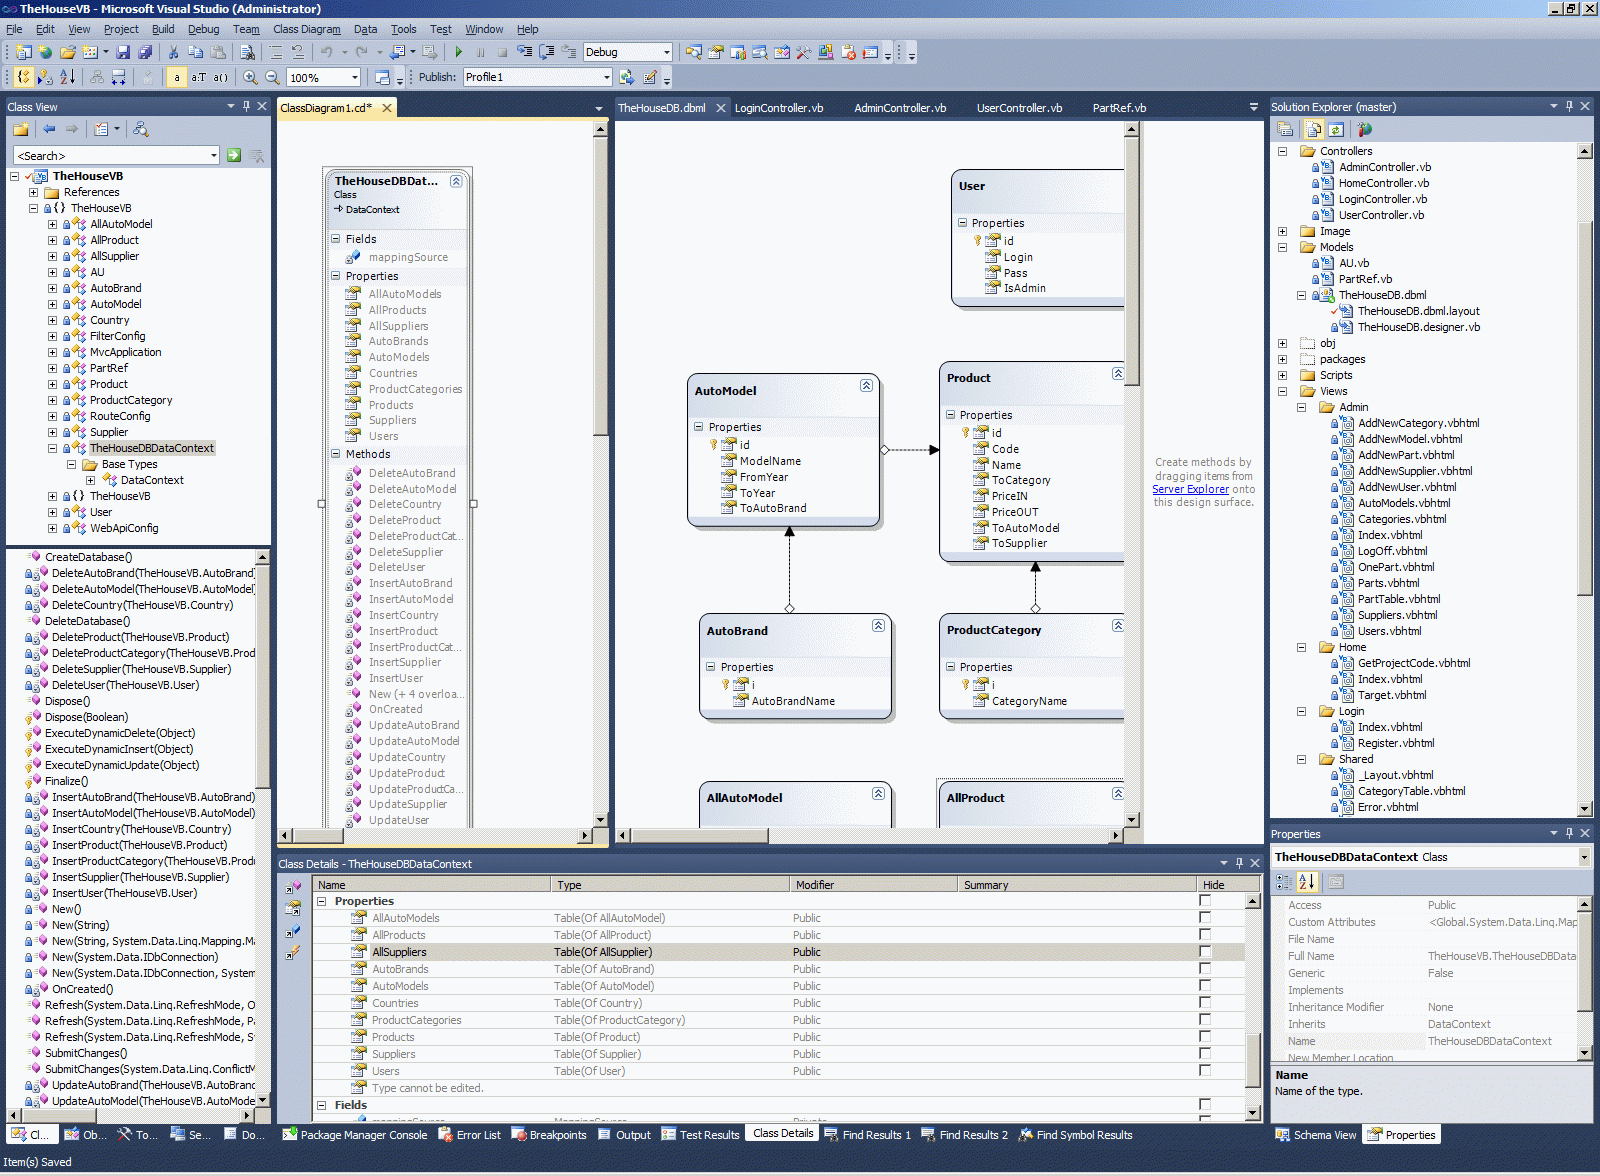Screen dimensions: 1600x1176
Task: Collapse the Properties group in Class Details
Action: coord(322,901)
